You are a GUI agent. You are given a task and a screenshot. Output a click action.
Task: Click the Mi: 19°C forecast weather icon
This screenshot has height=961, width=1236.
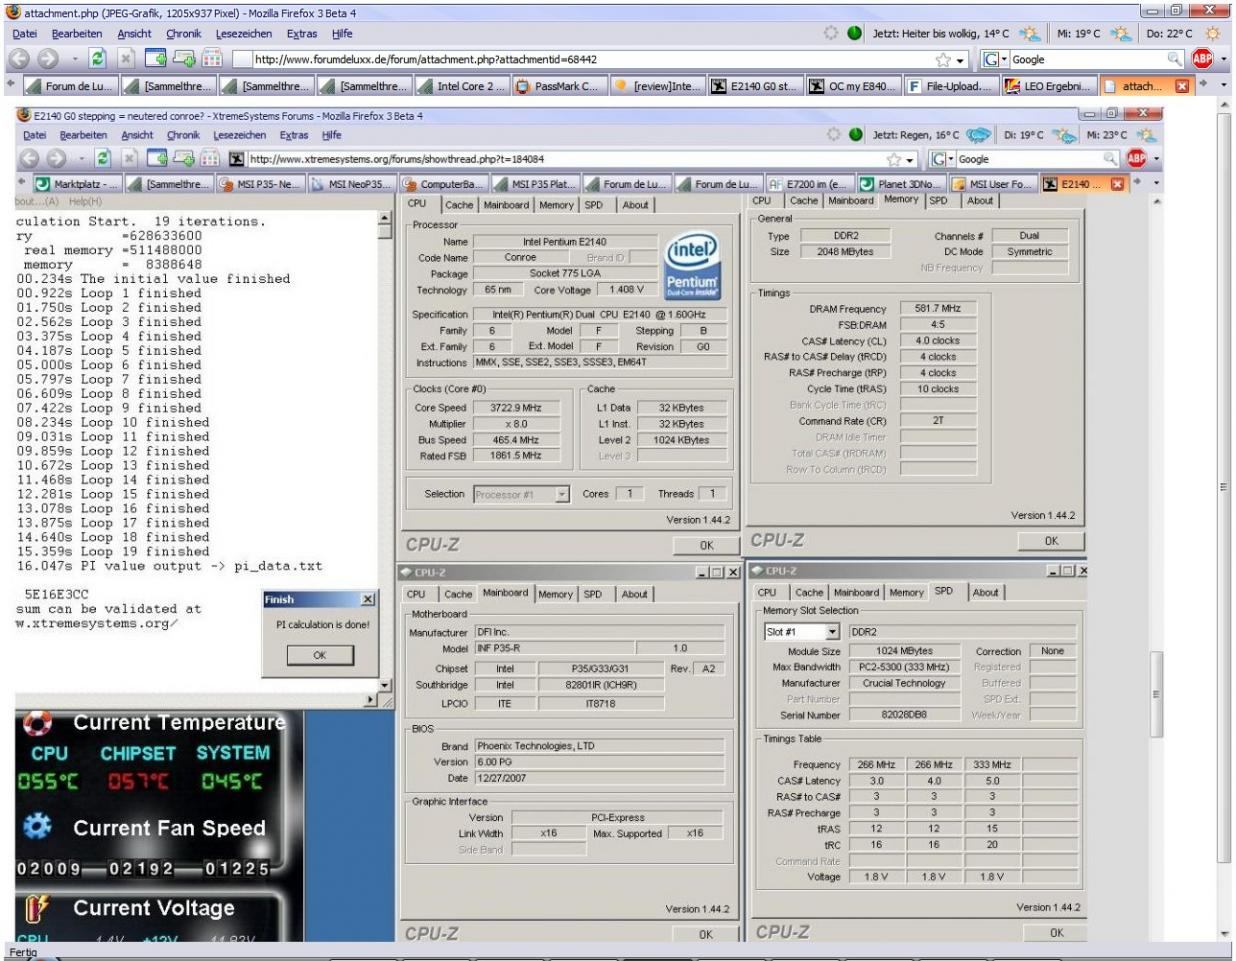1120,33
